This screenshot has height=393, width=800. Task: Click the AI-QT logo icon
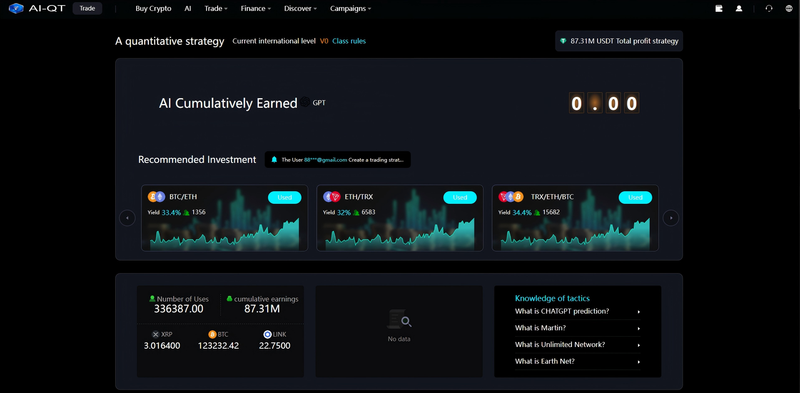pos(16,8)
